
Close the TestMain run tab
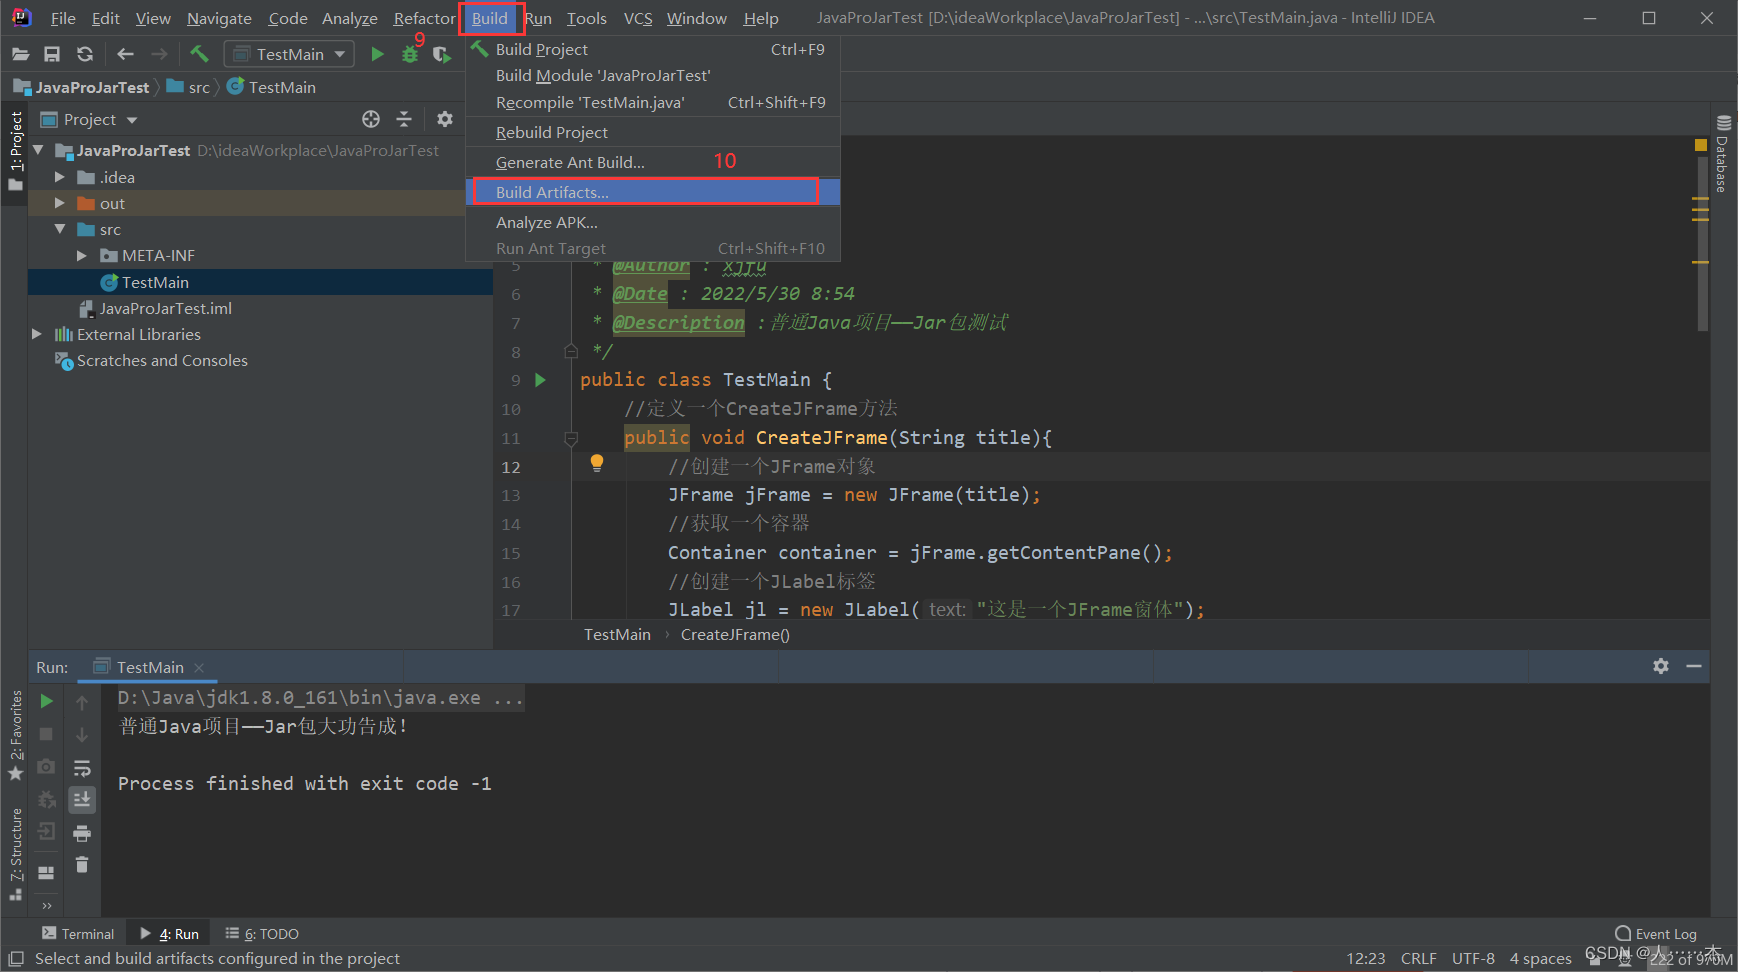(x=199, y=667)
